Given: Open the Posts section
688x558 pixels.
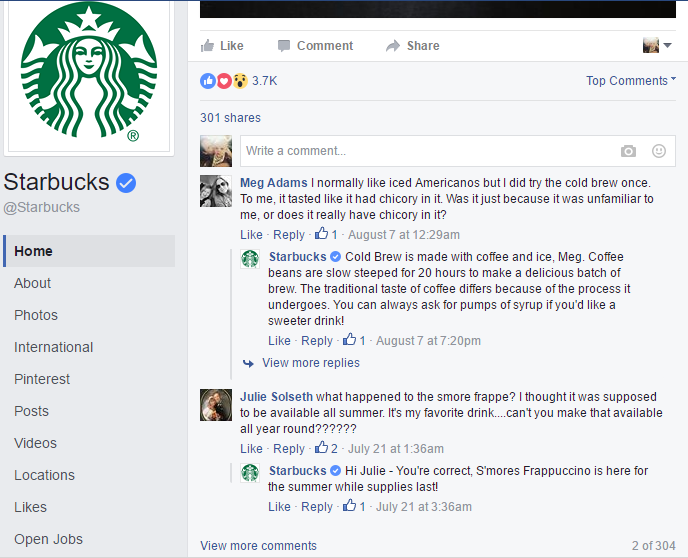Looking at the screenshot, I should 31,411.
